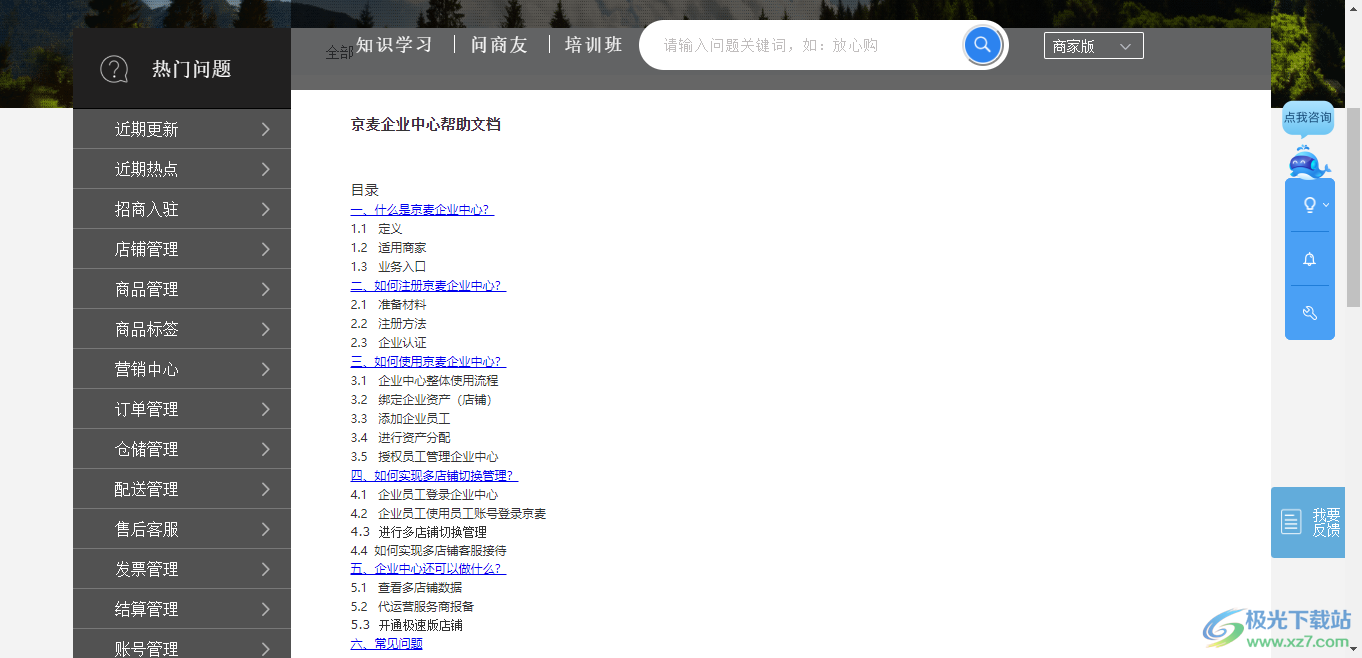Click the magnifier search button

pos(983,45)
